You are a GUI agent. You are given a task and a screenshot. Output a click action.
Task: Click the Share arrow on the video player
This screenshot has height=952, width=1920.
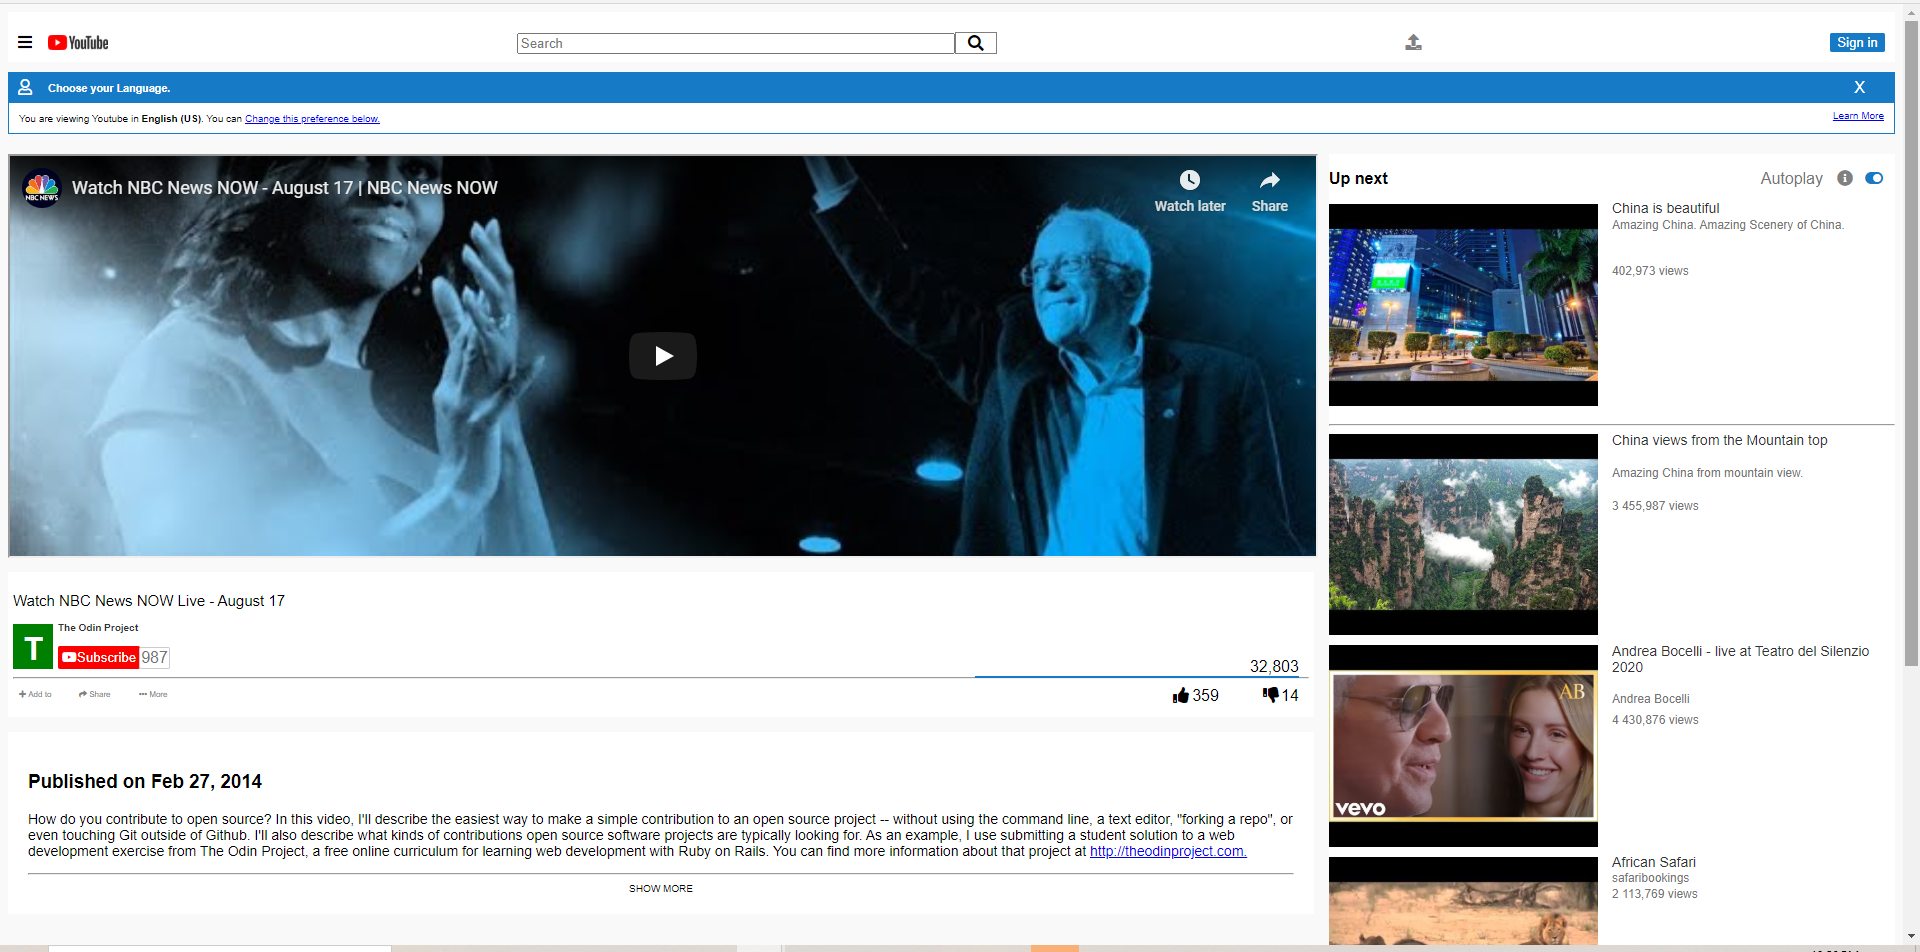1268,182
